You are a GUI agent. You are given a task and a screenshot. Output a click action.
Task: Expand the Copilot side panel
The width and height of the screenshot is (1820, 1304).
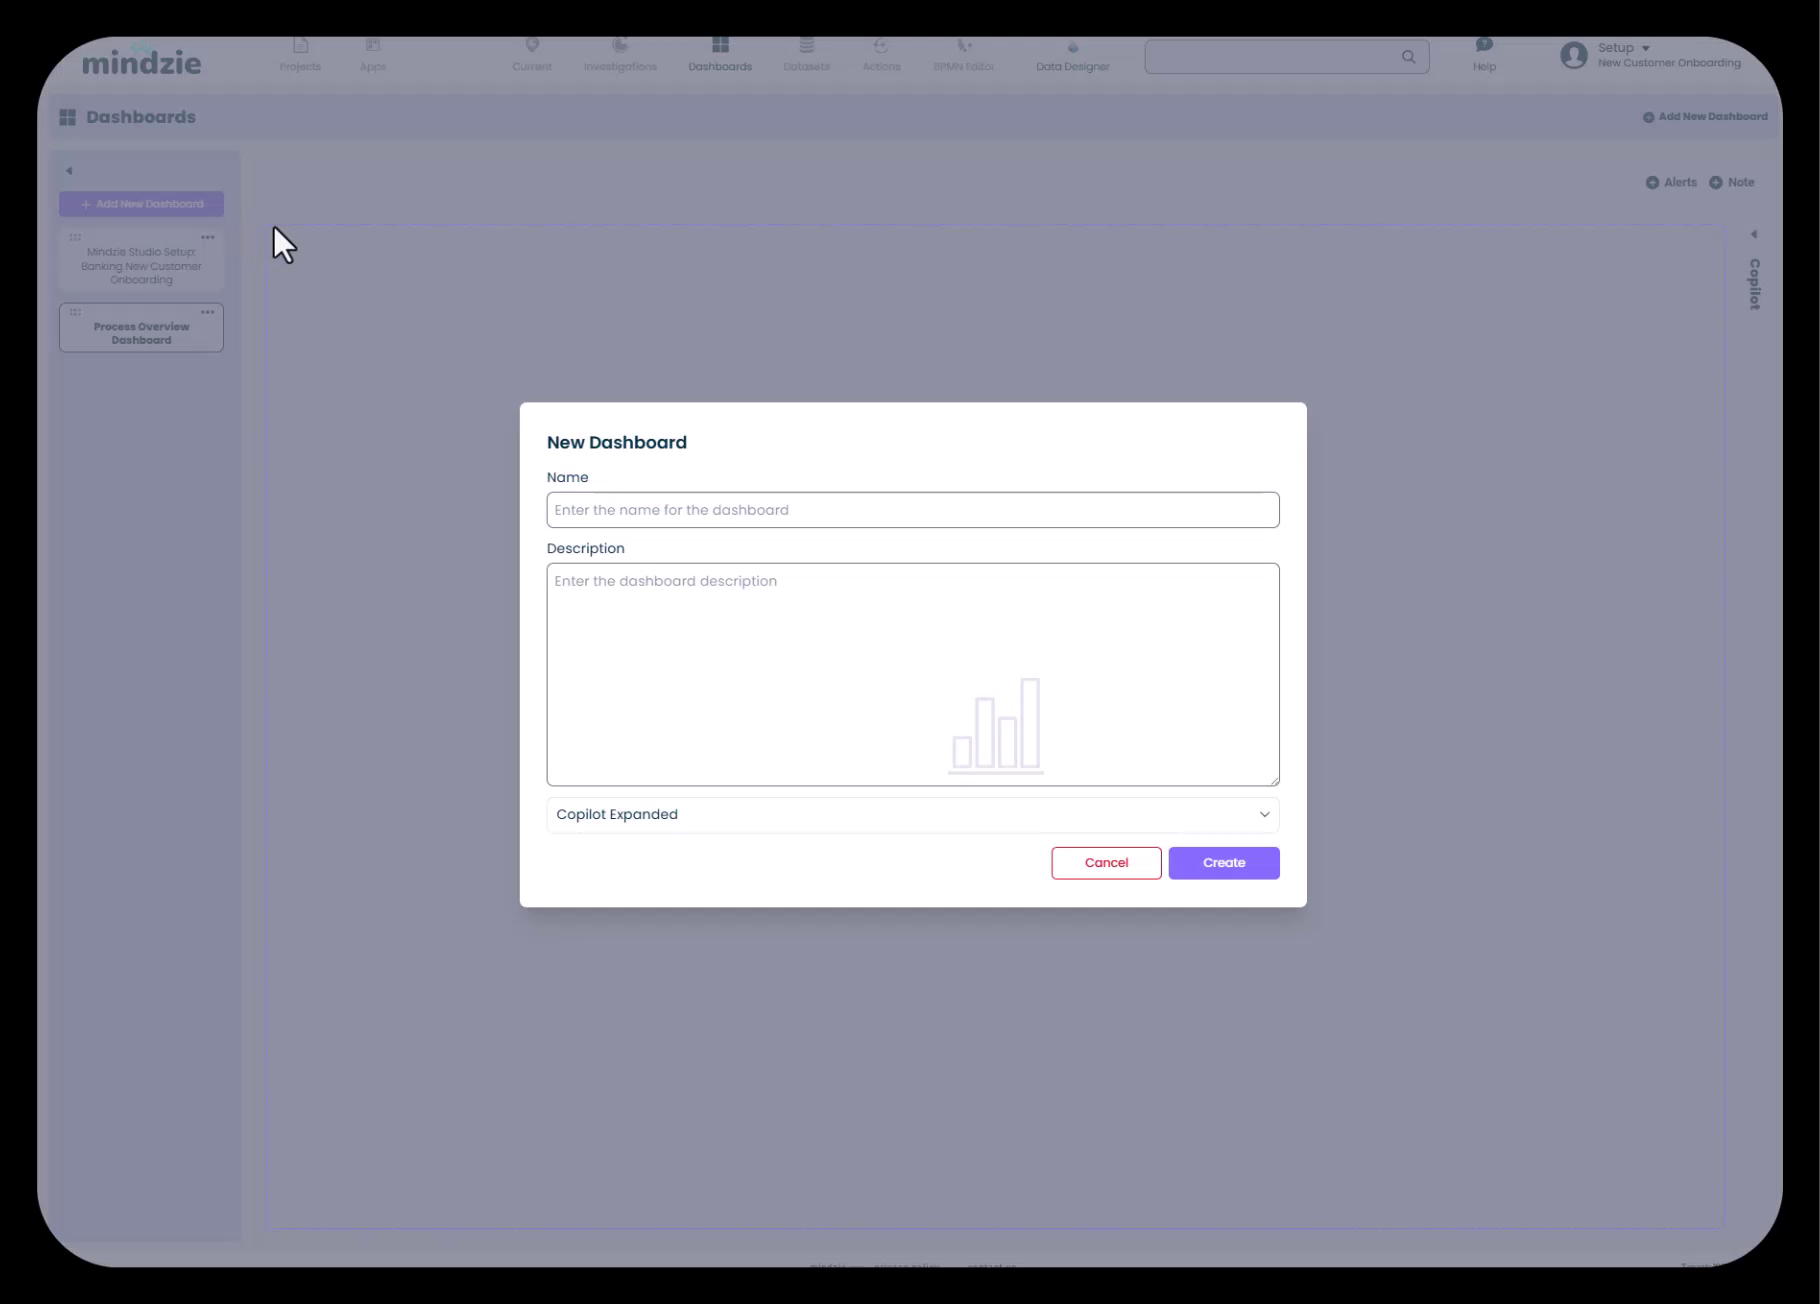tap(1753, 235)
